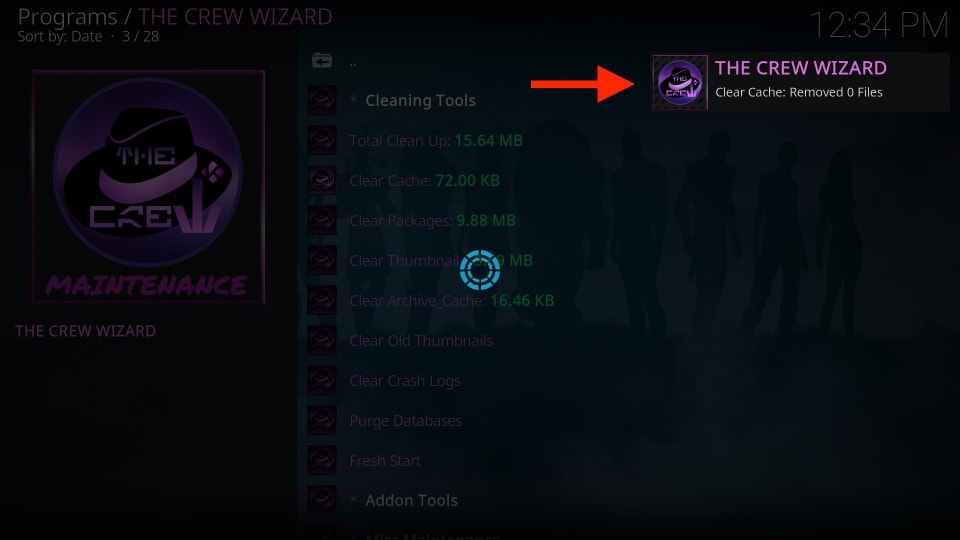Image resolution: width=960 pixels, height=540 pixels.
Task: Expand the Addon Tools section header
Action: (411, 500)
